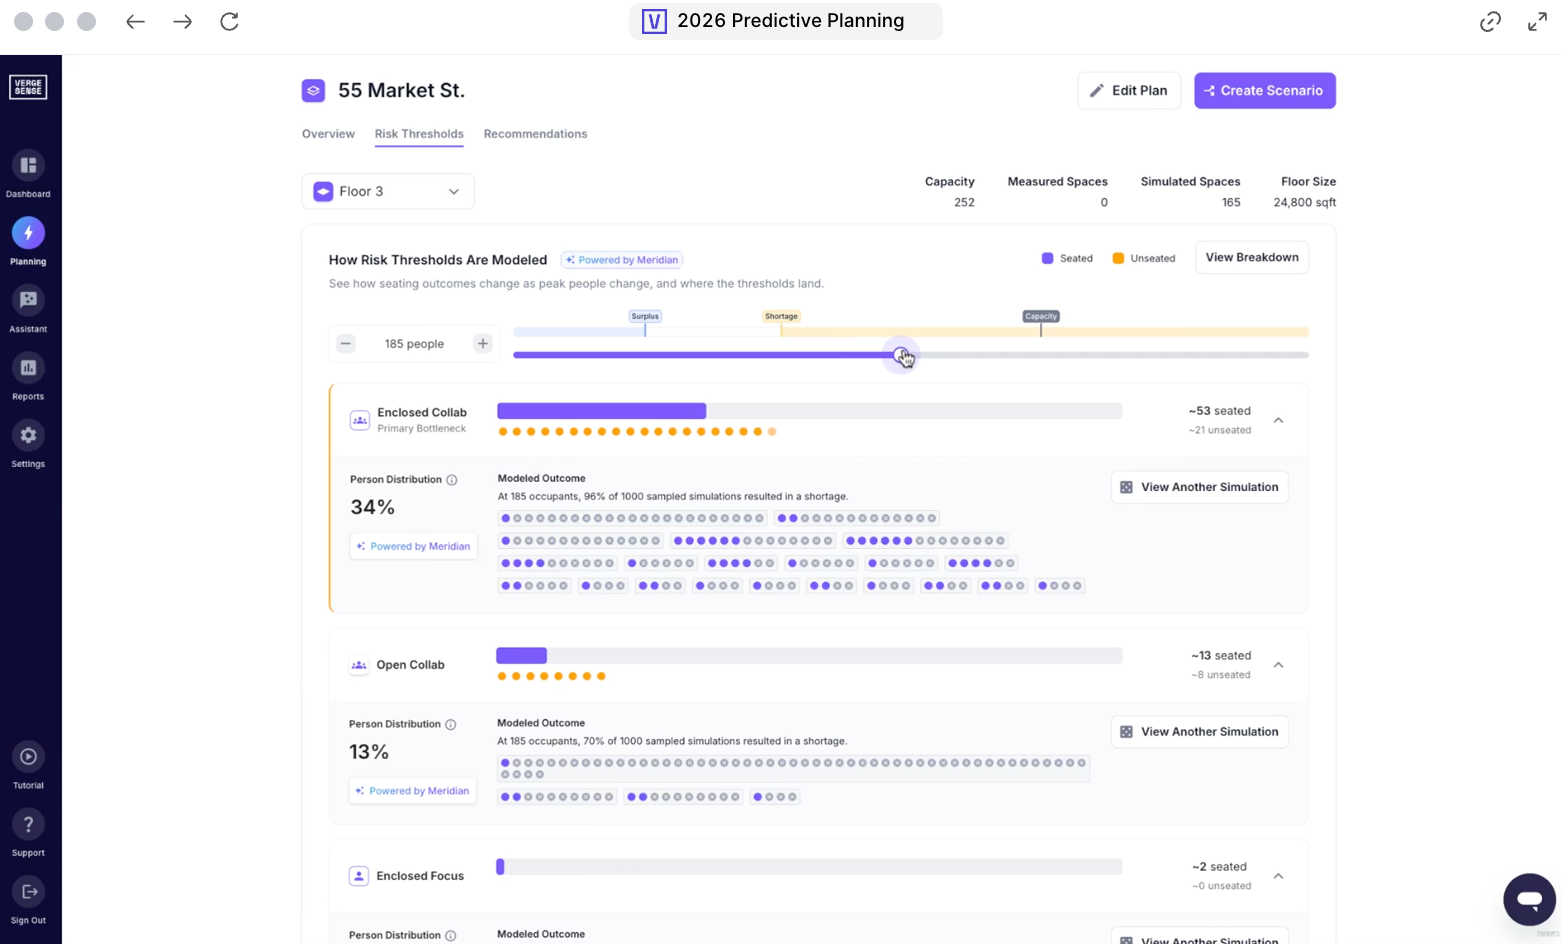The width and height of the screenshot is (1562, 944).
Task: Select the Risk Thresholds tab
Action: 419,133
